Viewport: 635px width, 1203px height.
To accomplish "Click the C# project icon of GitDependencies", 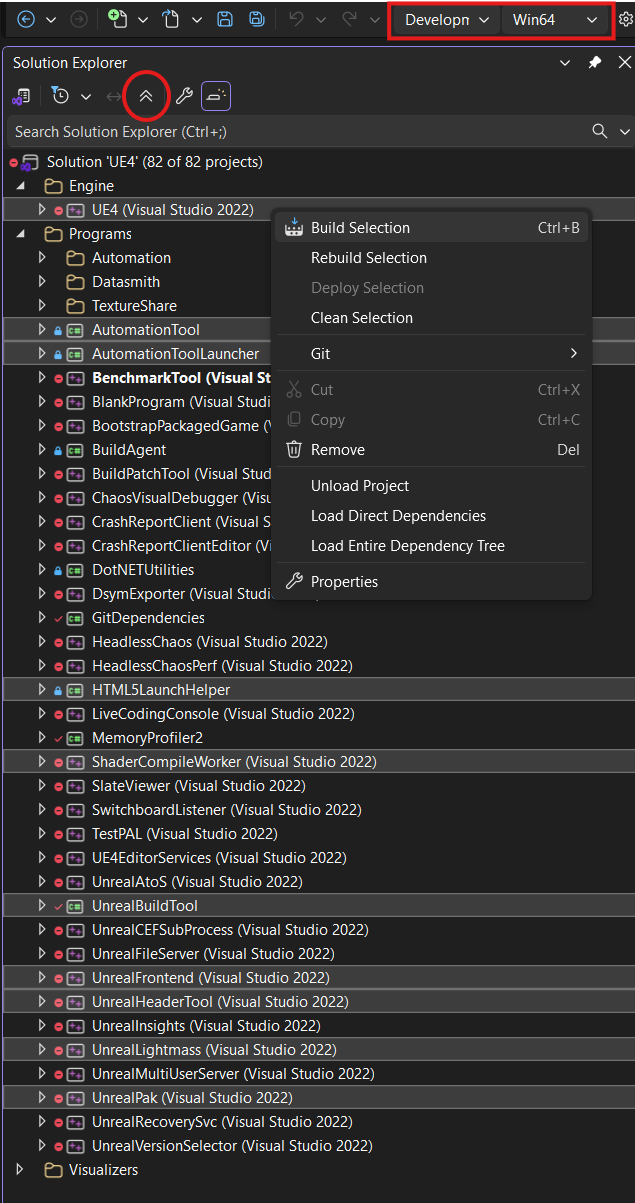I will tap(75, 618).
